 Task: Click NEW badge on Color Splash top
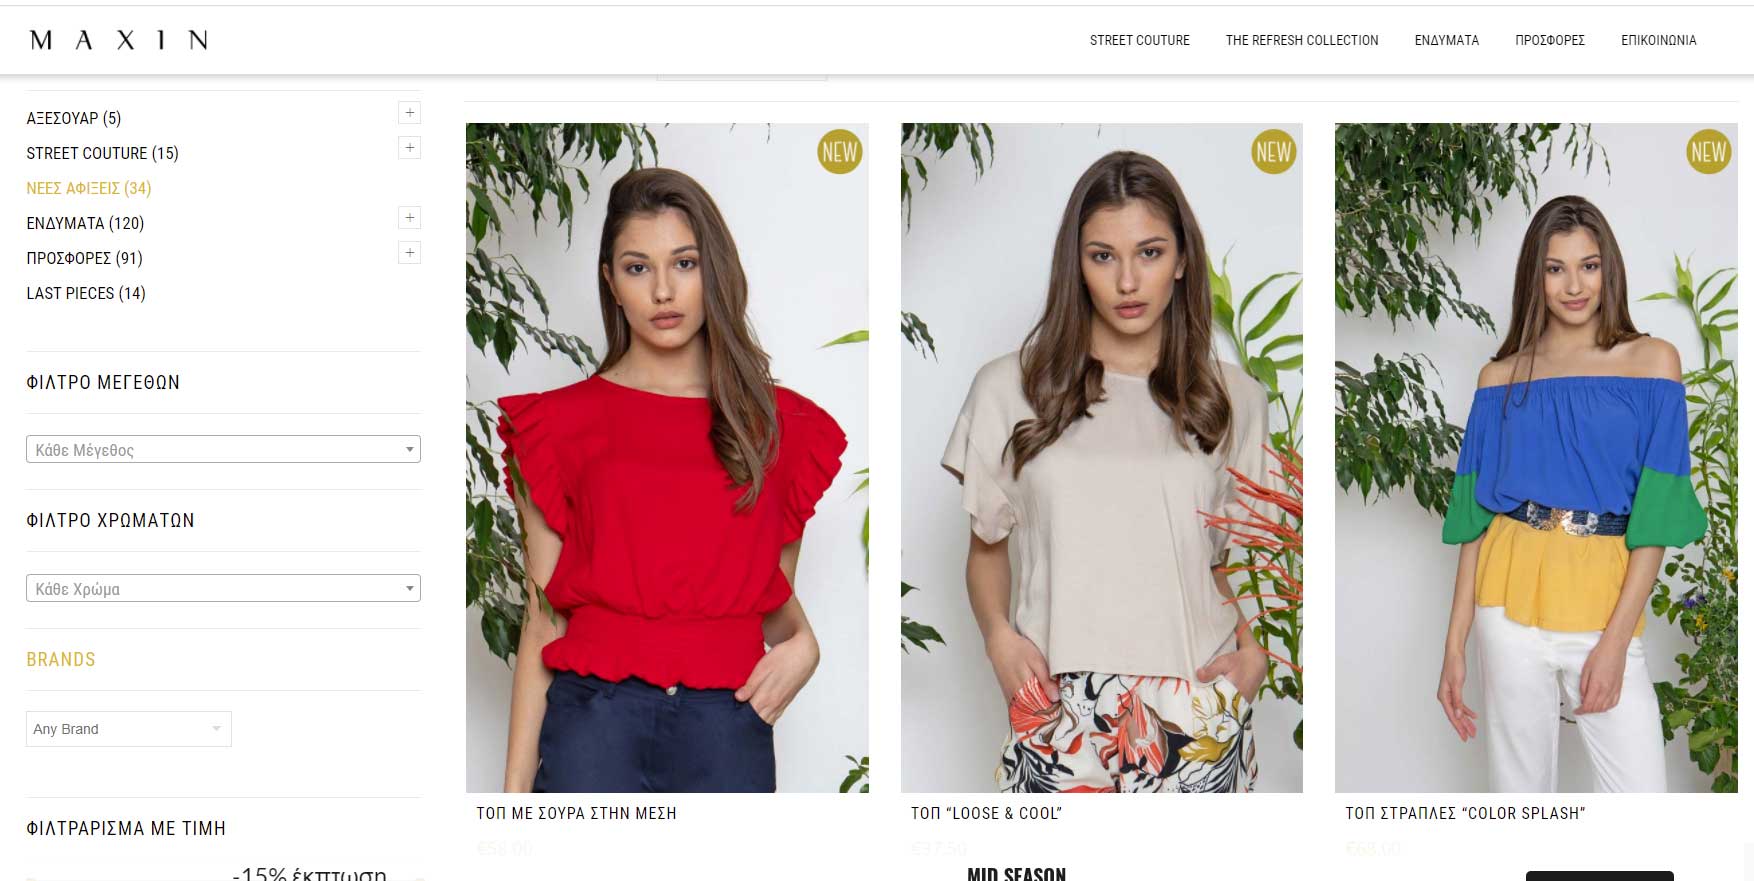[x=1708, y=152]
